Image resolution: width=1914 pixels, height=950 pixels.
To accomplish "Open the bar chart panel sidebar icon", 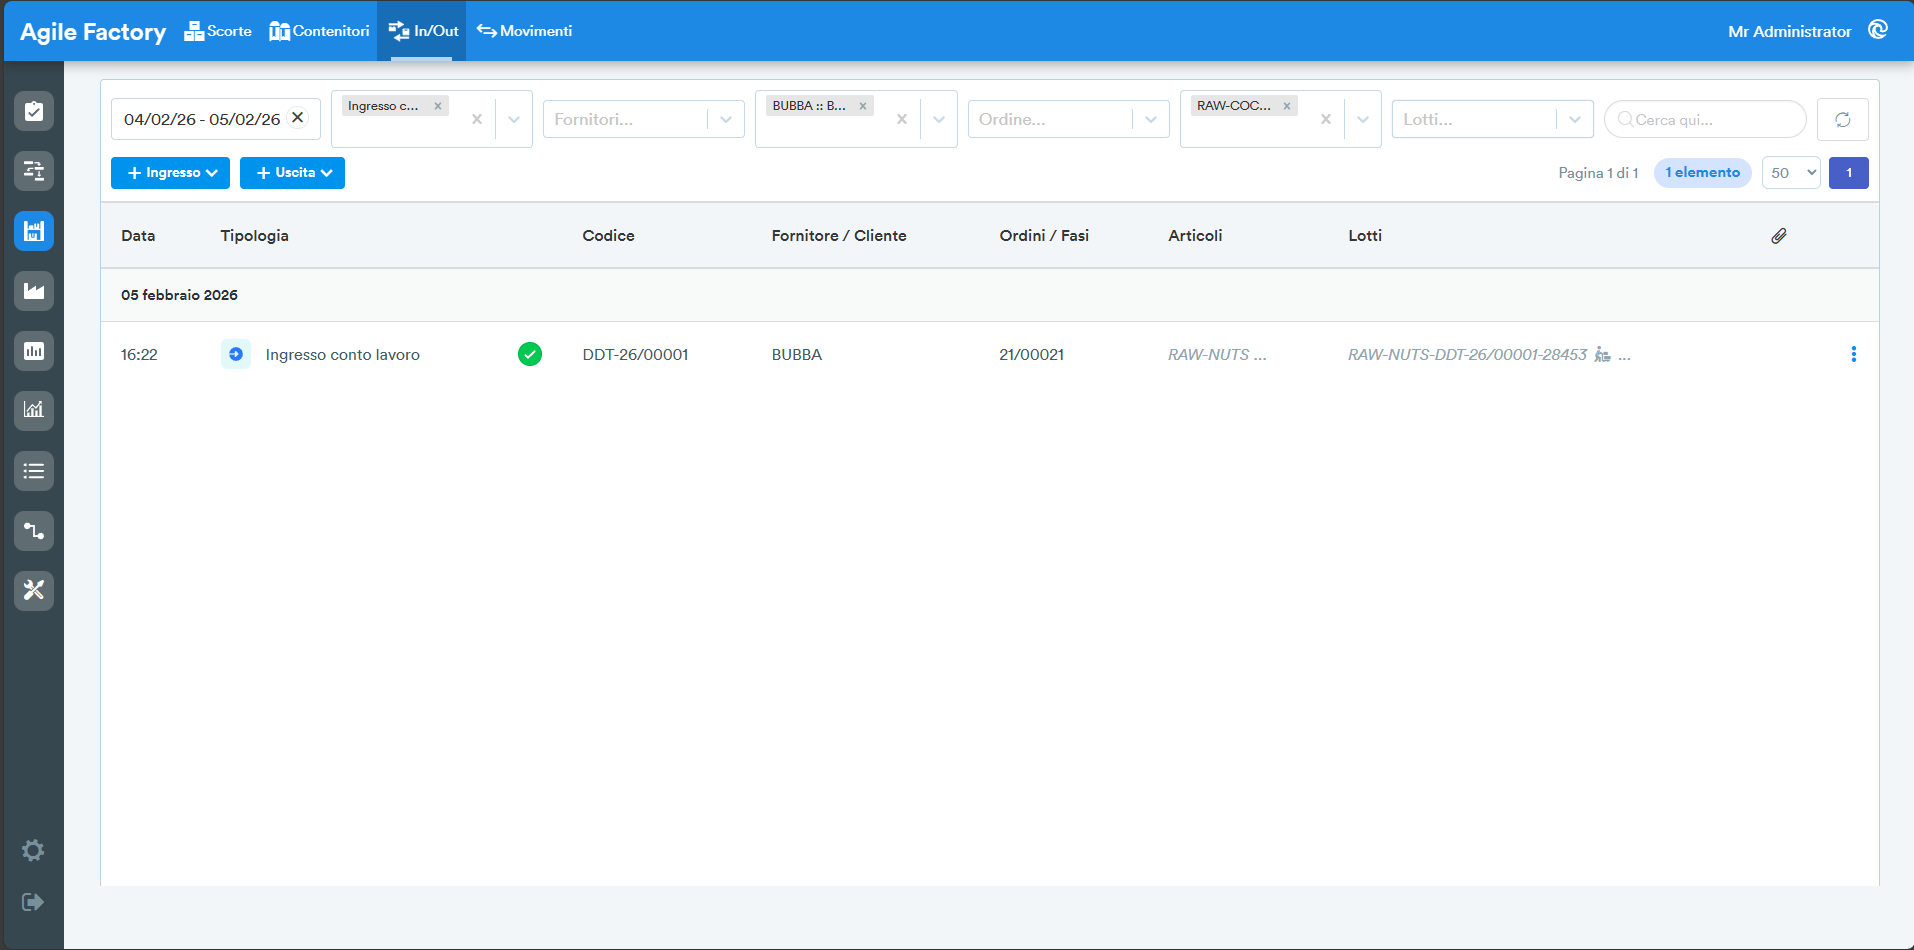I will point(34,351).
